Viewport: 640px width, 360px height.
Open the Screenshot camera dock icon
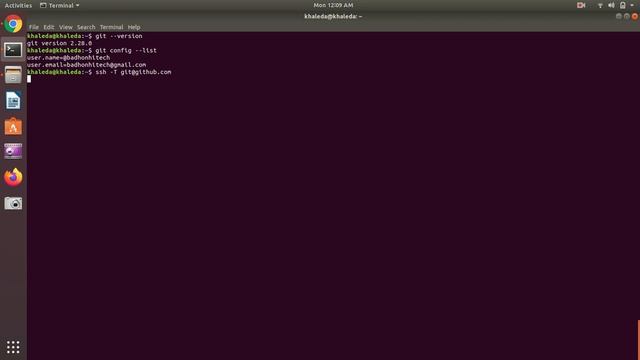[x=13, y=203]
